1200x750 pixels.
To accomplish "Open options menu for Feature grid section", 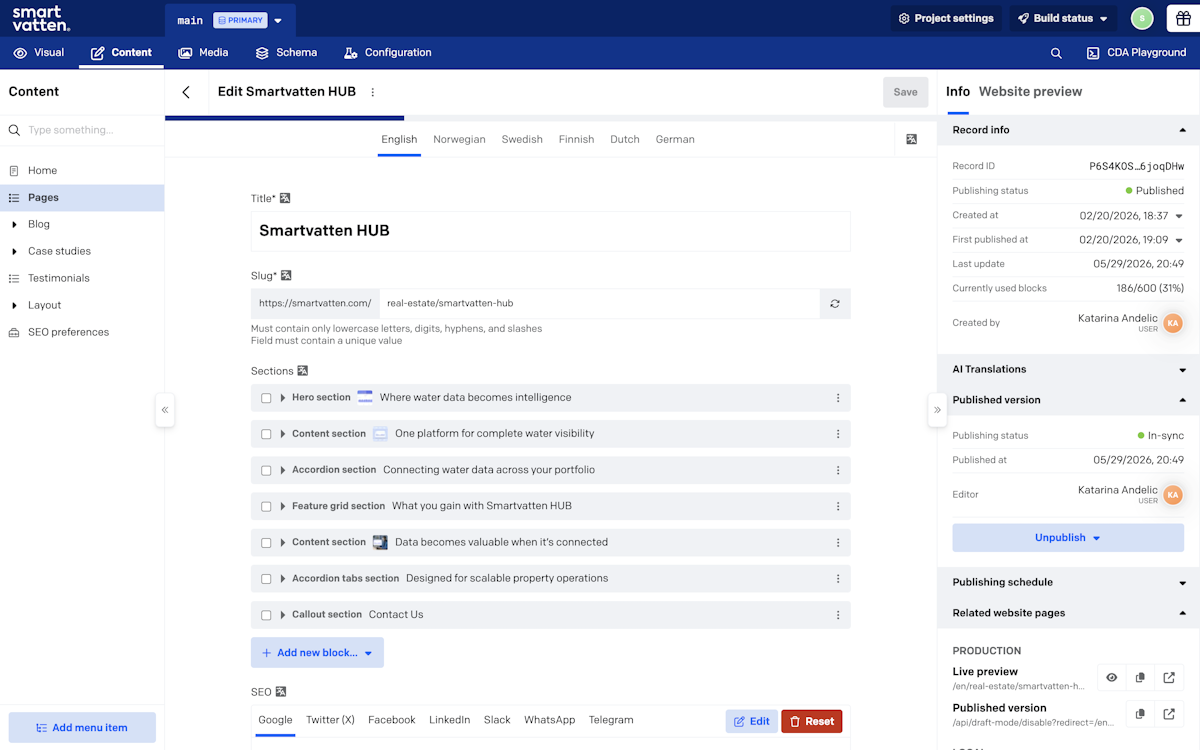I will click(838, 506).
